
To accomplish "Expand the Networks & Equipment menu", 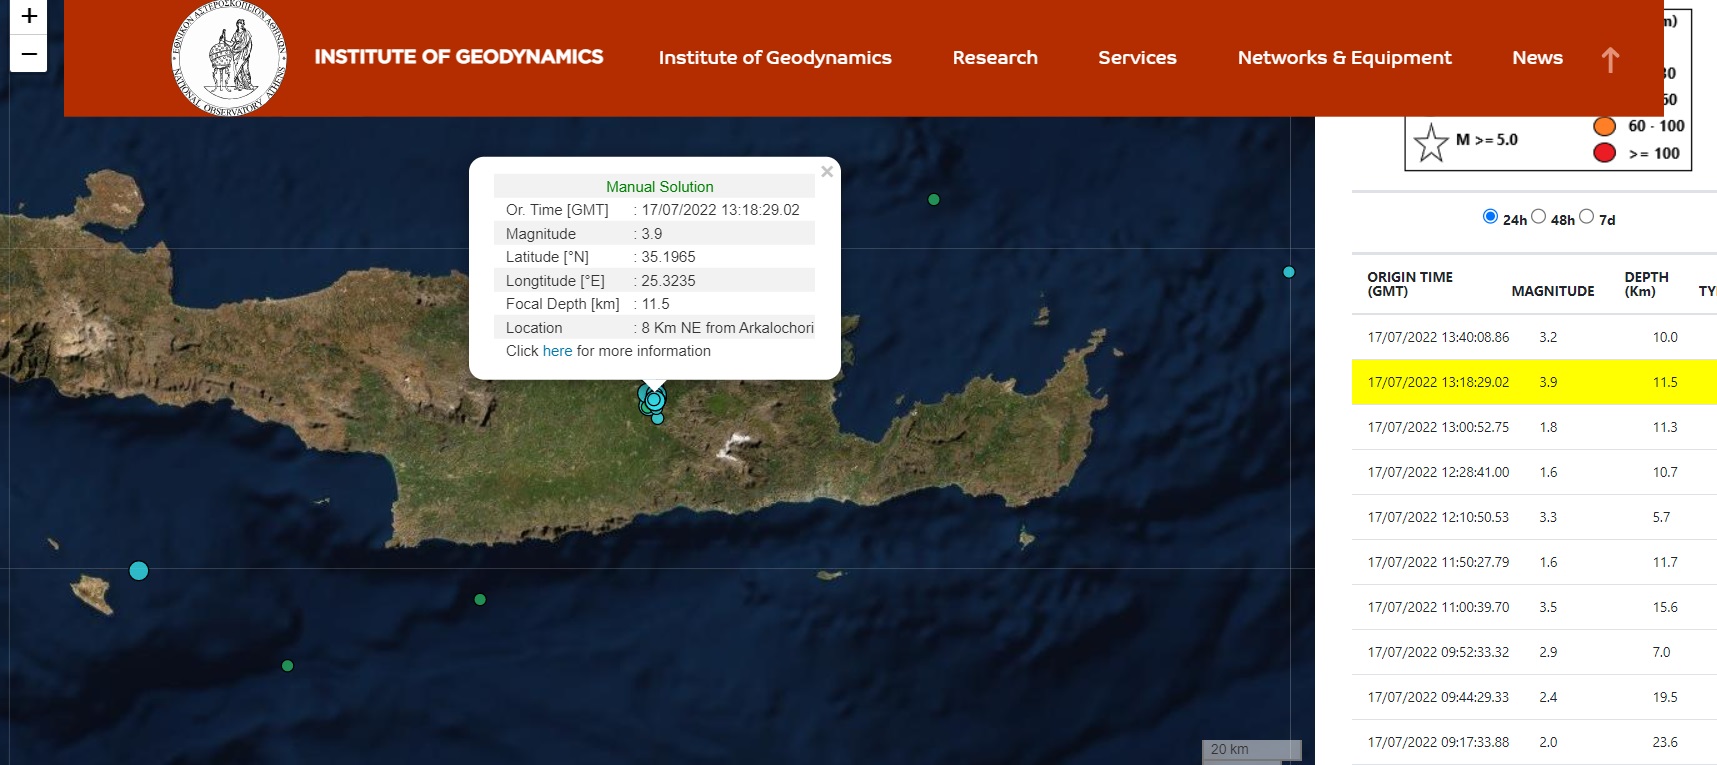I will [1344, 58].
